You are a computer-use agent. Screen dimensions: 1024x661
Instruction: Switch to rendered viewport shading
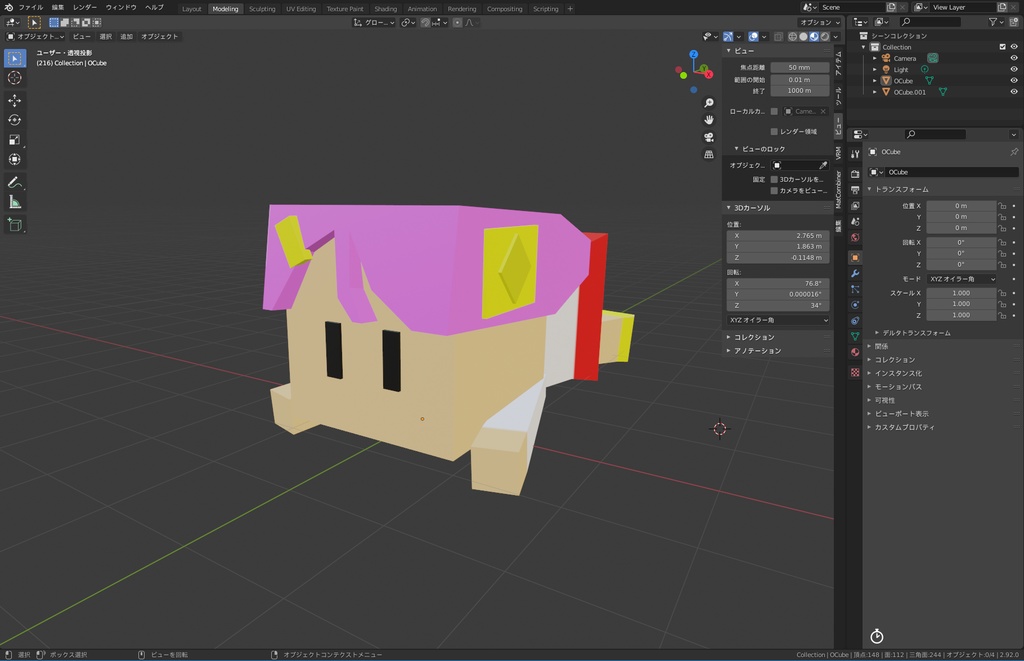pyautogui.click(x=825, y=37)
